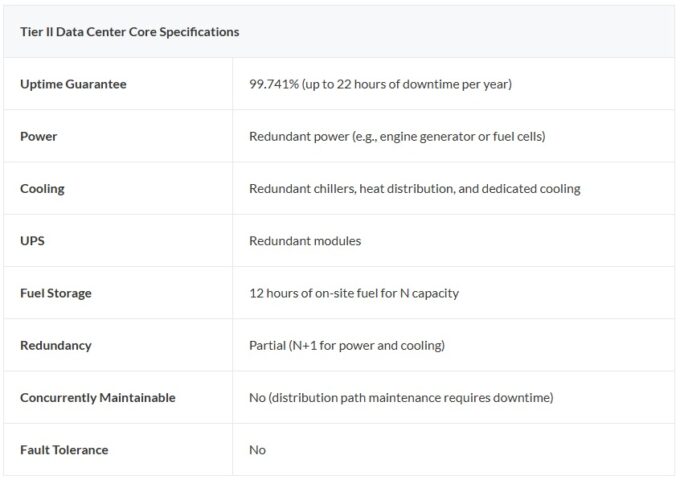Select the Cooling row label
The width and height of the screenshot is (680, 480).
click(42, 188)
